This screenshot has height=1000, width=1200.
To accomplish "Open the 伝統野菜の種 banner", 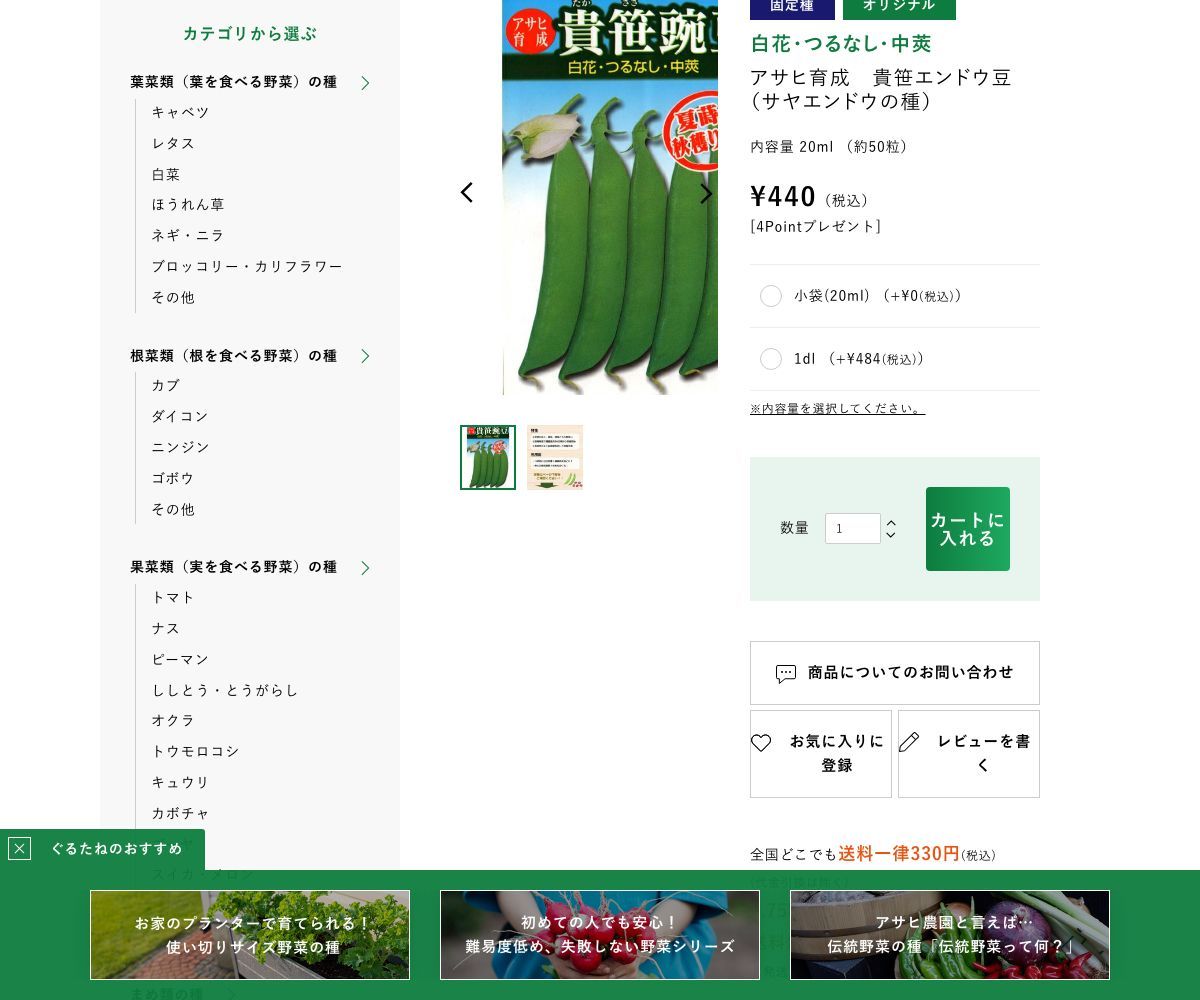I will coord(950,935).
